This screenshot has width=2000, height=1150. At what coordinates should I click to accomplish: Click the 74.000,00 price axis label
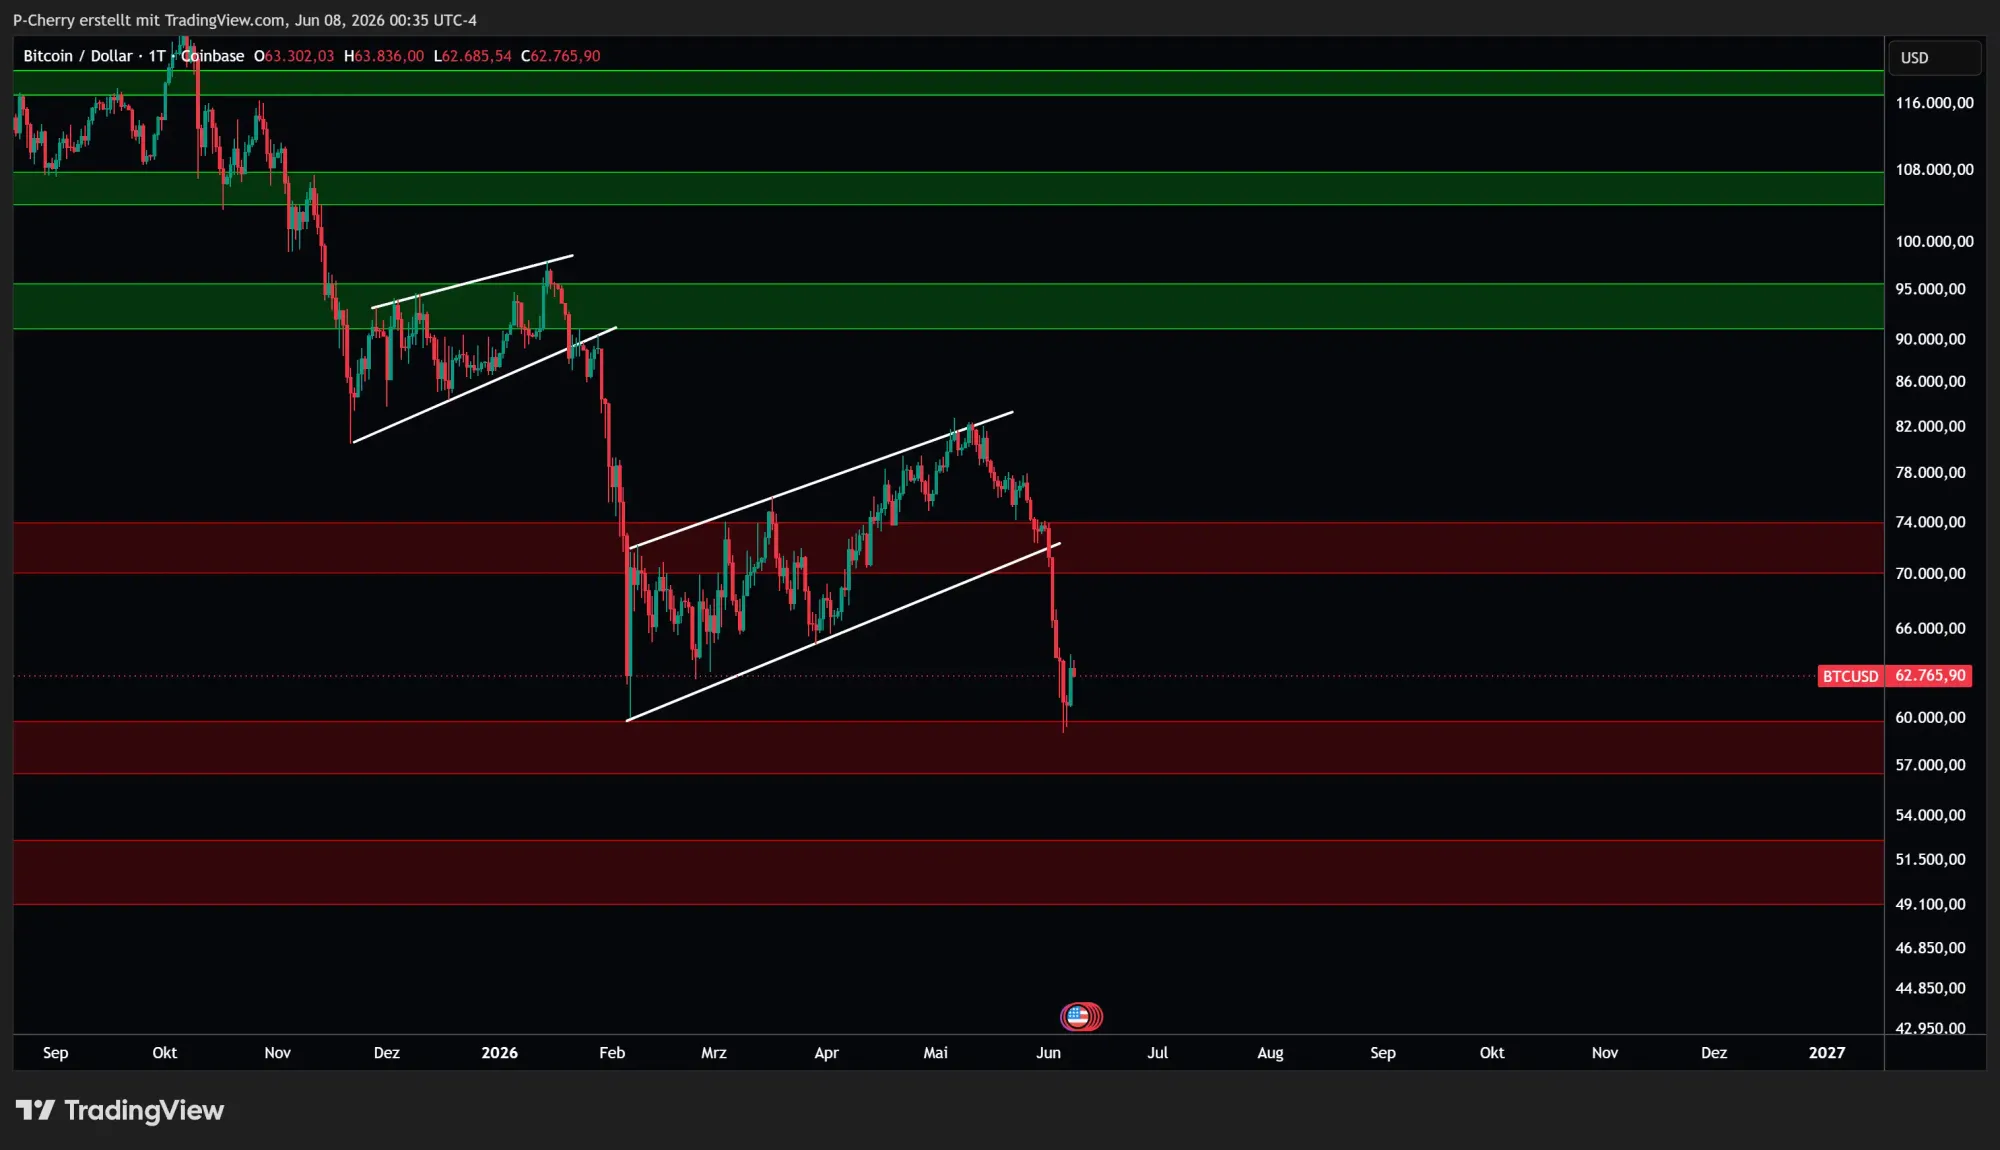[1930, 522]
